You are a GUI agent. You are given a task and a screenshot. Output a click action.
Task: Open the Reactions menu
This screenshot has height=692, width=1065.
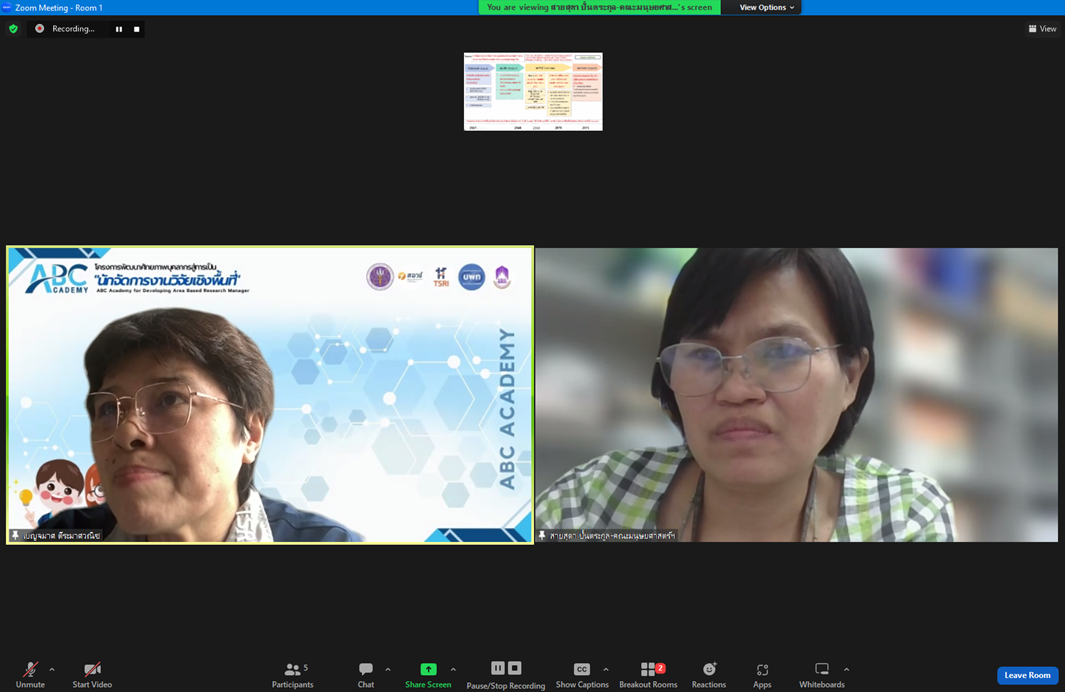[x=709, y=674]
